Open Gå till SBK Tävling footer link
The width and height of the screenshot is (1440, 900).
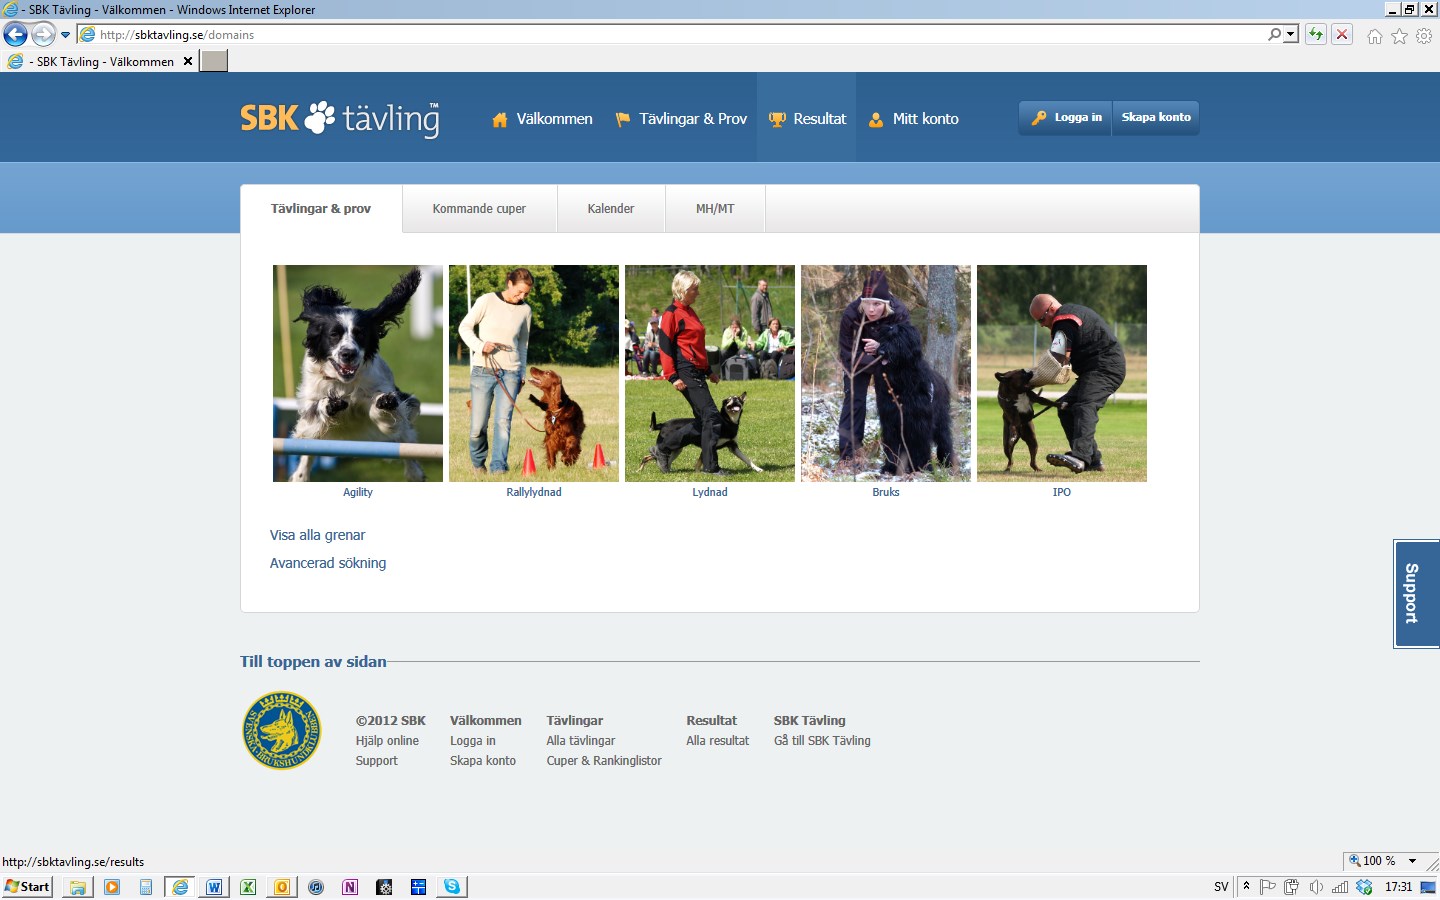tap(822, 741)
